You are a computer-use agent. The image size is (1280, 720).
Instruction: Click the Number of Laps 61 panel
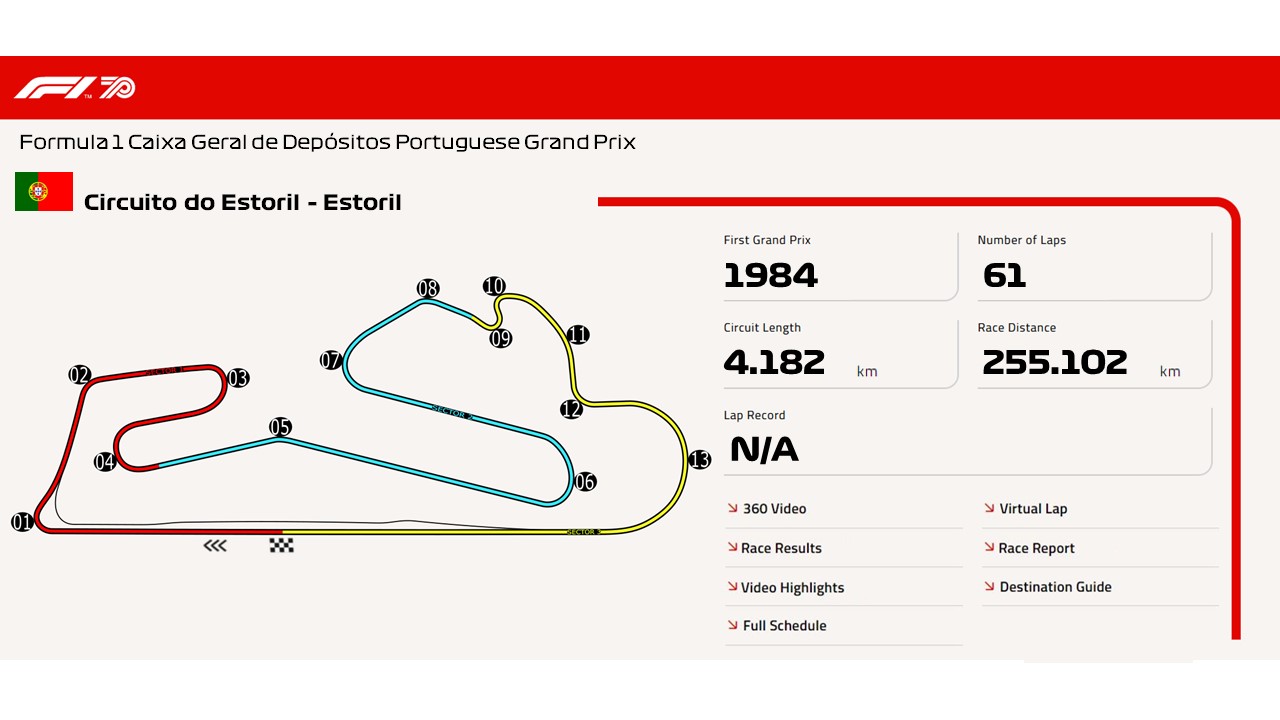pos(1093,266)
